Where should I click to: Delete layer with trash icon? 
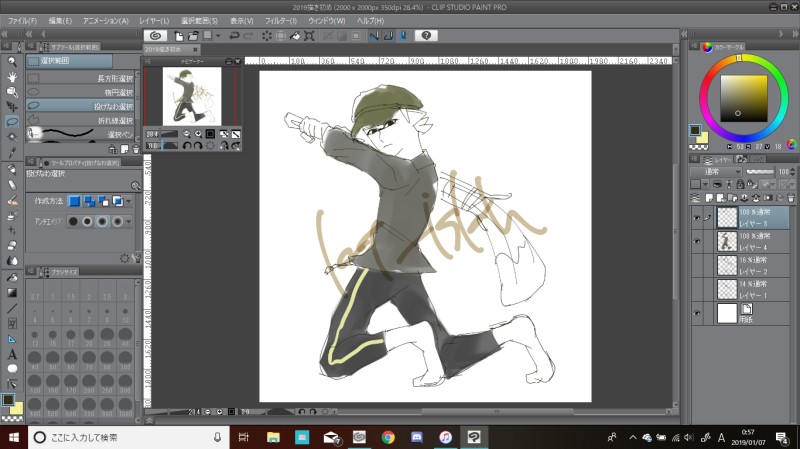[790, 198]
